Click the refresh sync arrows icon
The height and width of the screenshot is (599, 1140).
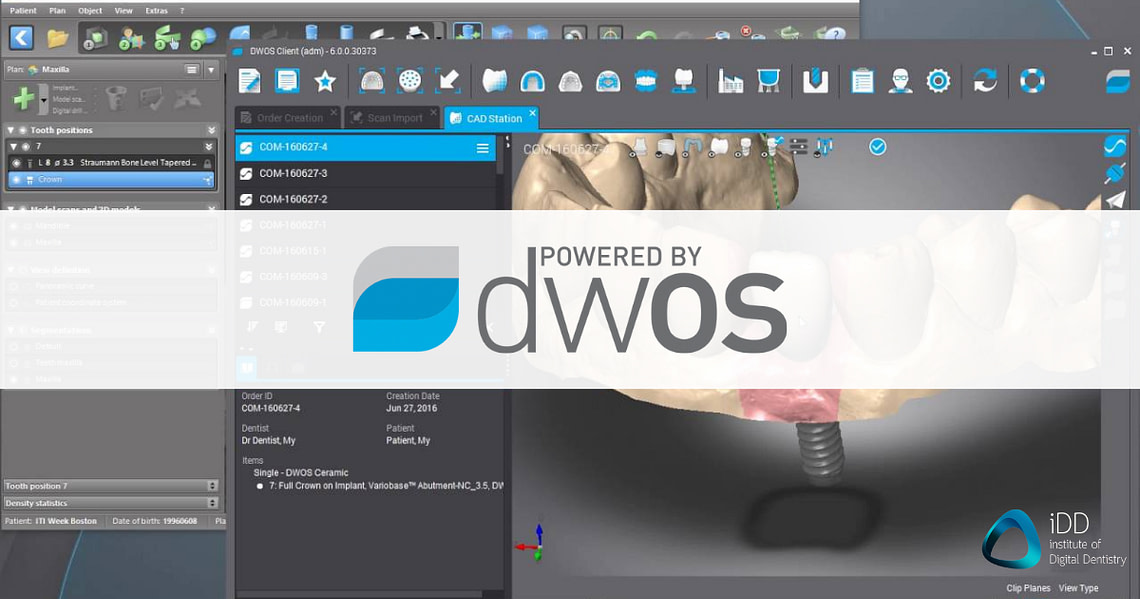tap(985, 81)
